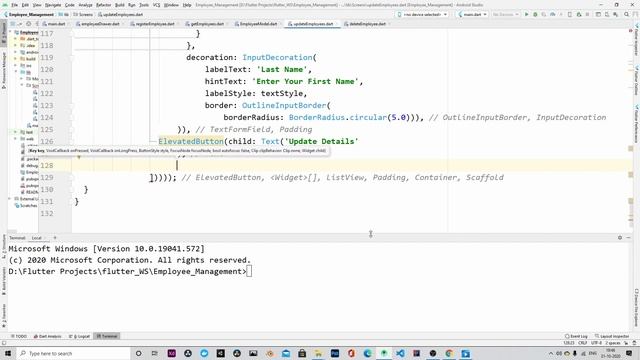This screenshot has height=360, width=640.
Task: Open the TODO tool window
Action: click(19, 336)
